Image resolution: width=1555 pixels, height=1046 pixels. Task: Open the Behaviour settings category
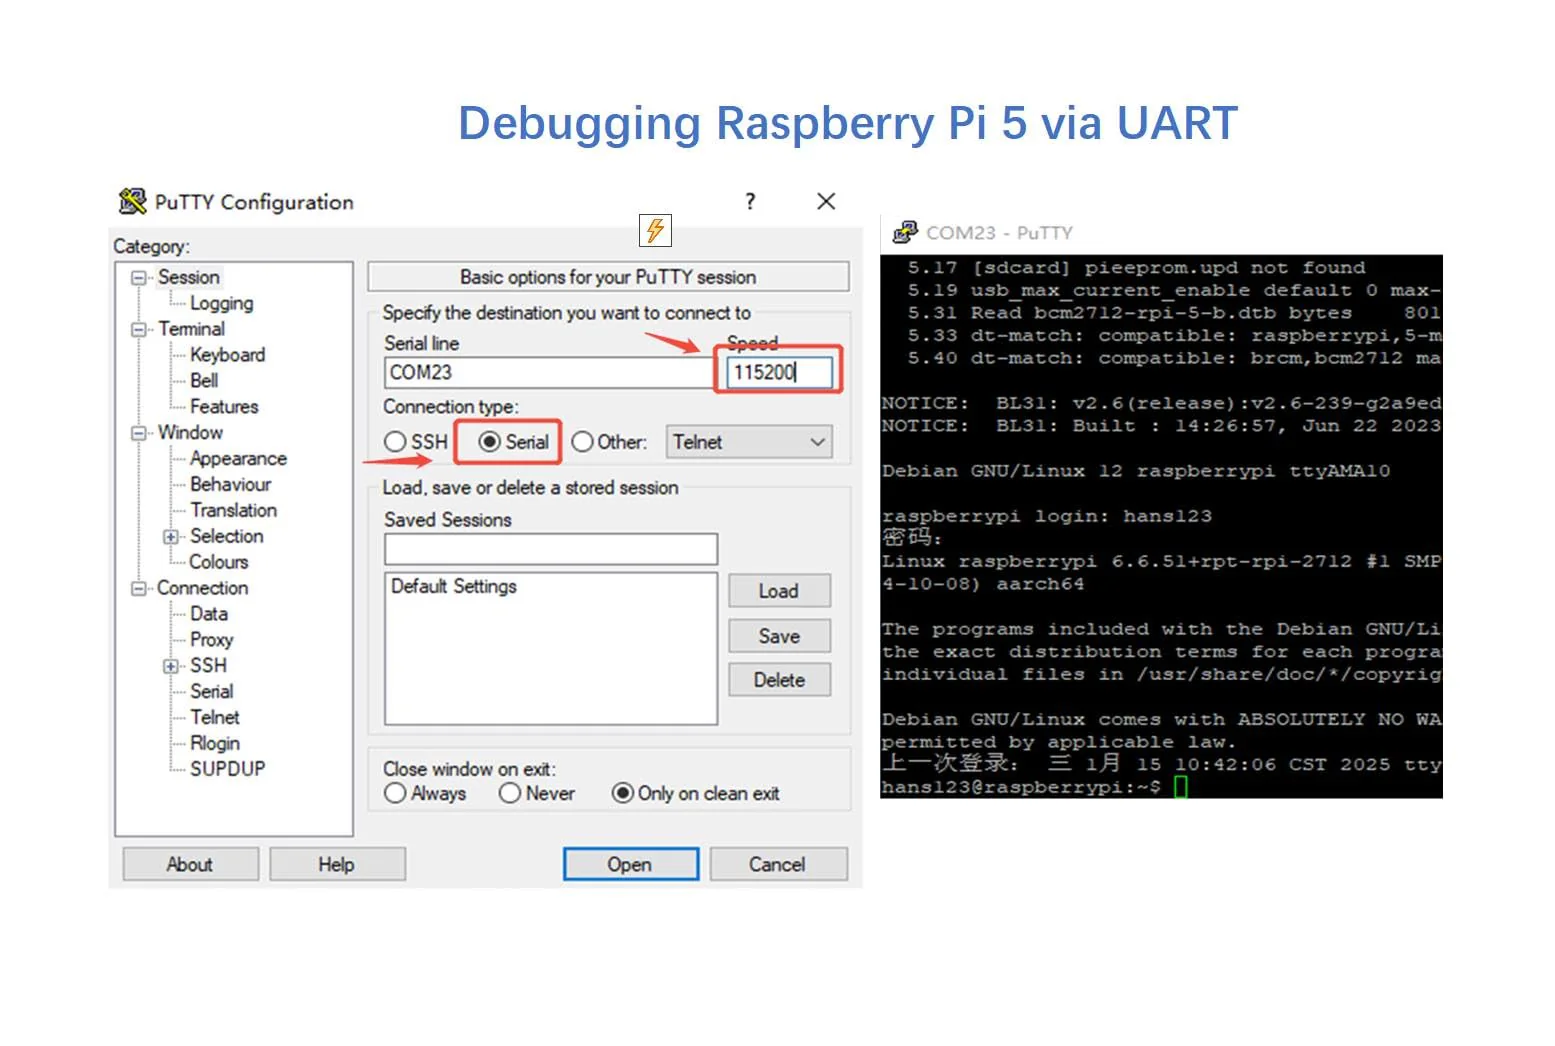pos(230,484)
